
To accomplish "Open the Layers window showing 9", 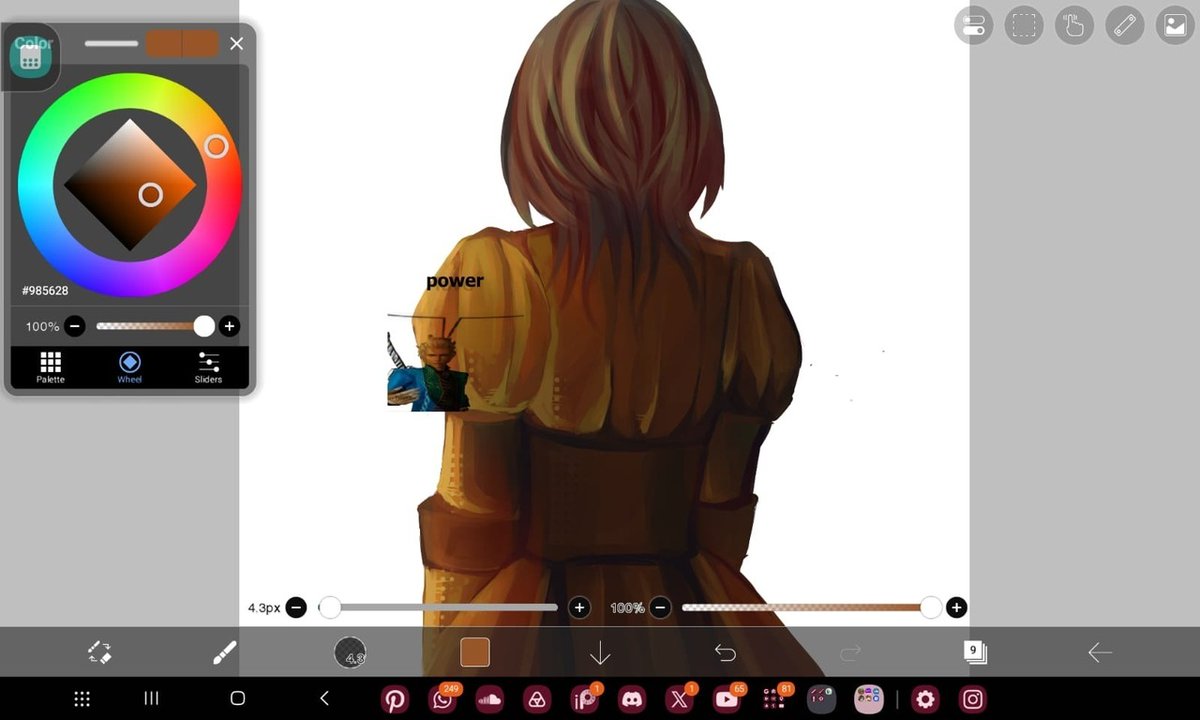I will pos(975,652).
